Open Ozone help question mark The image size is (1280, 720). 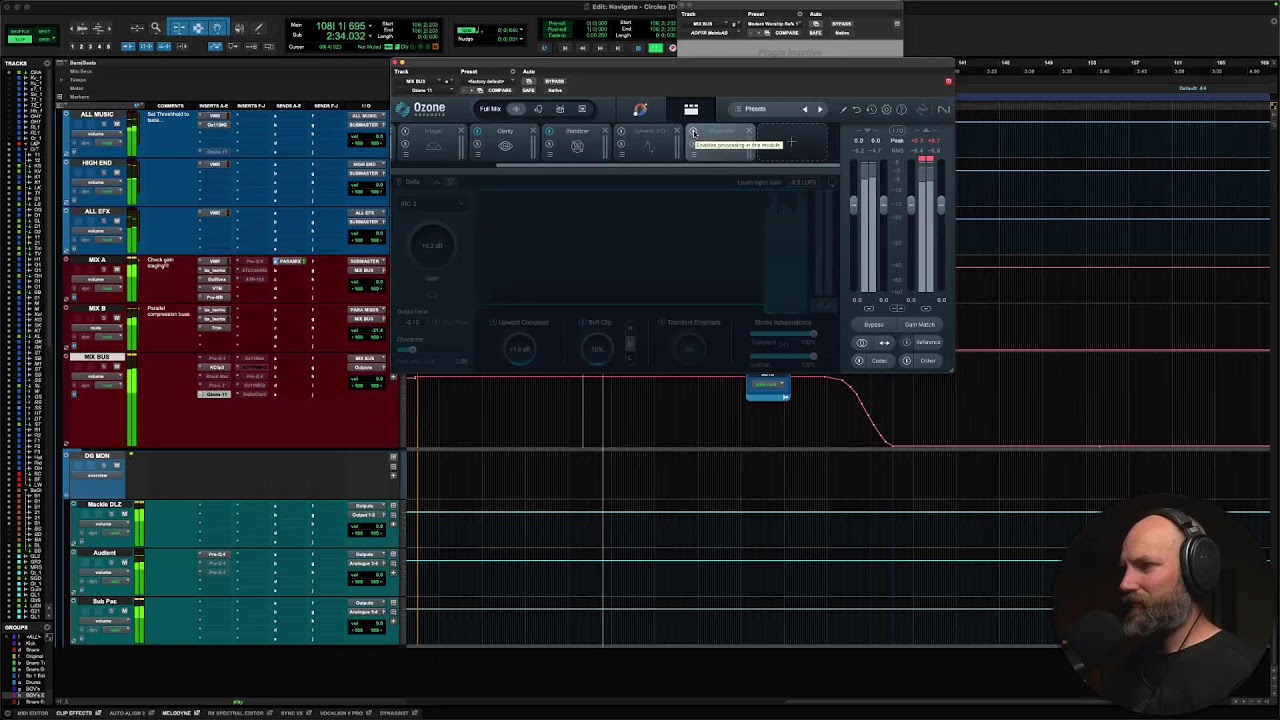point(901,109)
